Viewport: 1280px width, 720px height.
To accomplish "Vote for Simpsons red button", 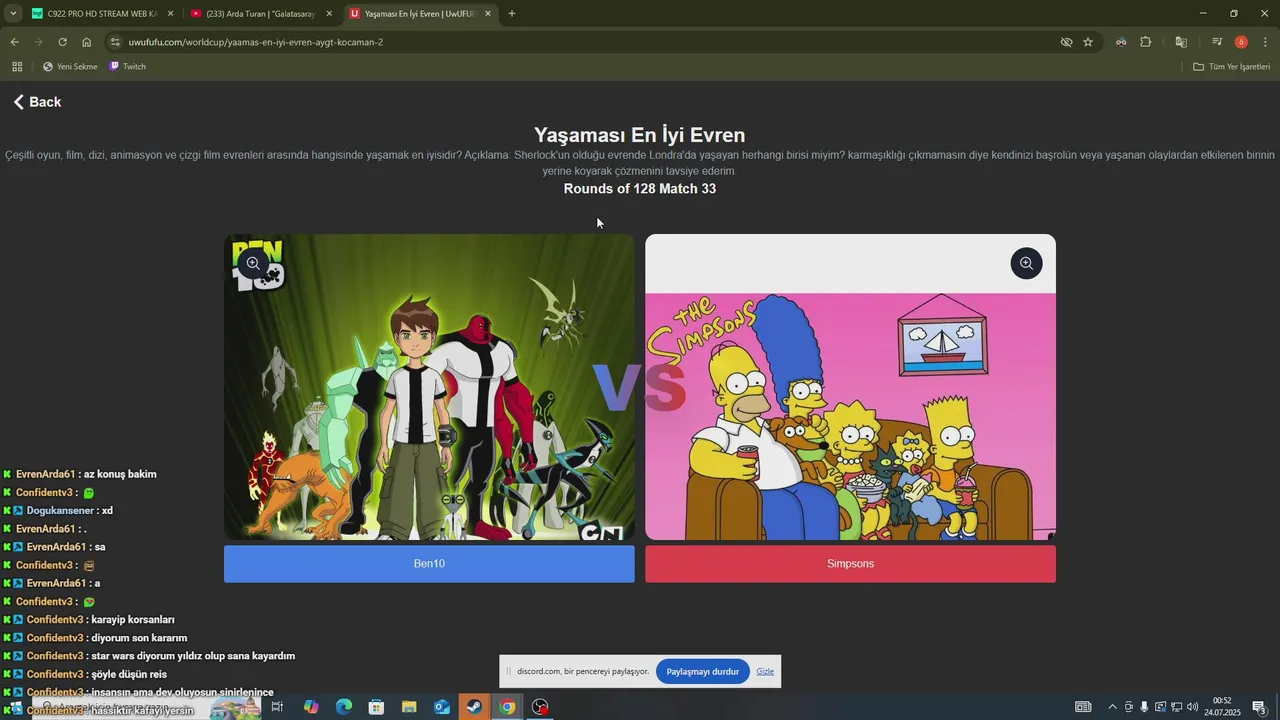I will (x=850, y=564).
